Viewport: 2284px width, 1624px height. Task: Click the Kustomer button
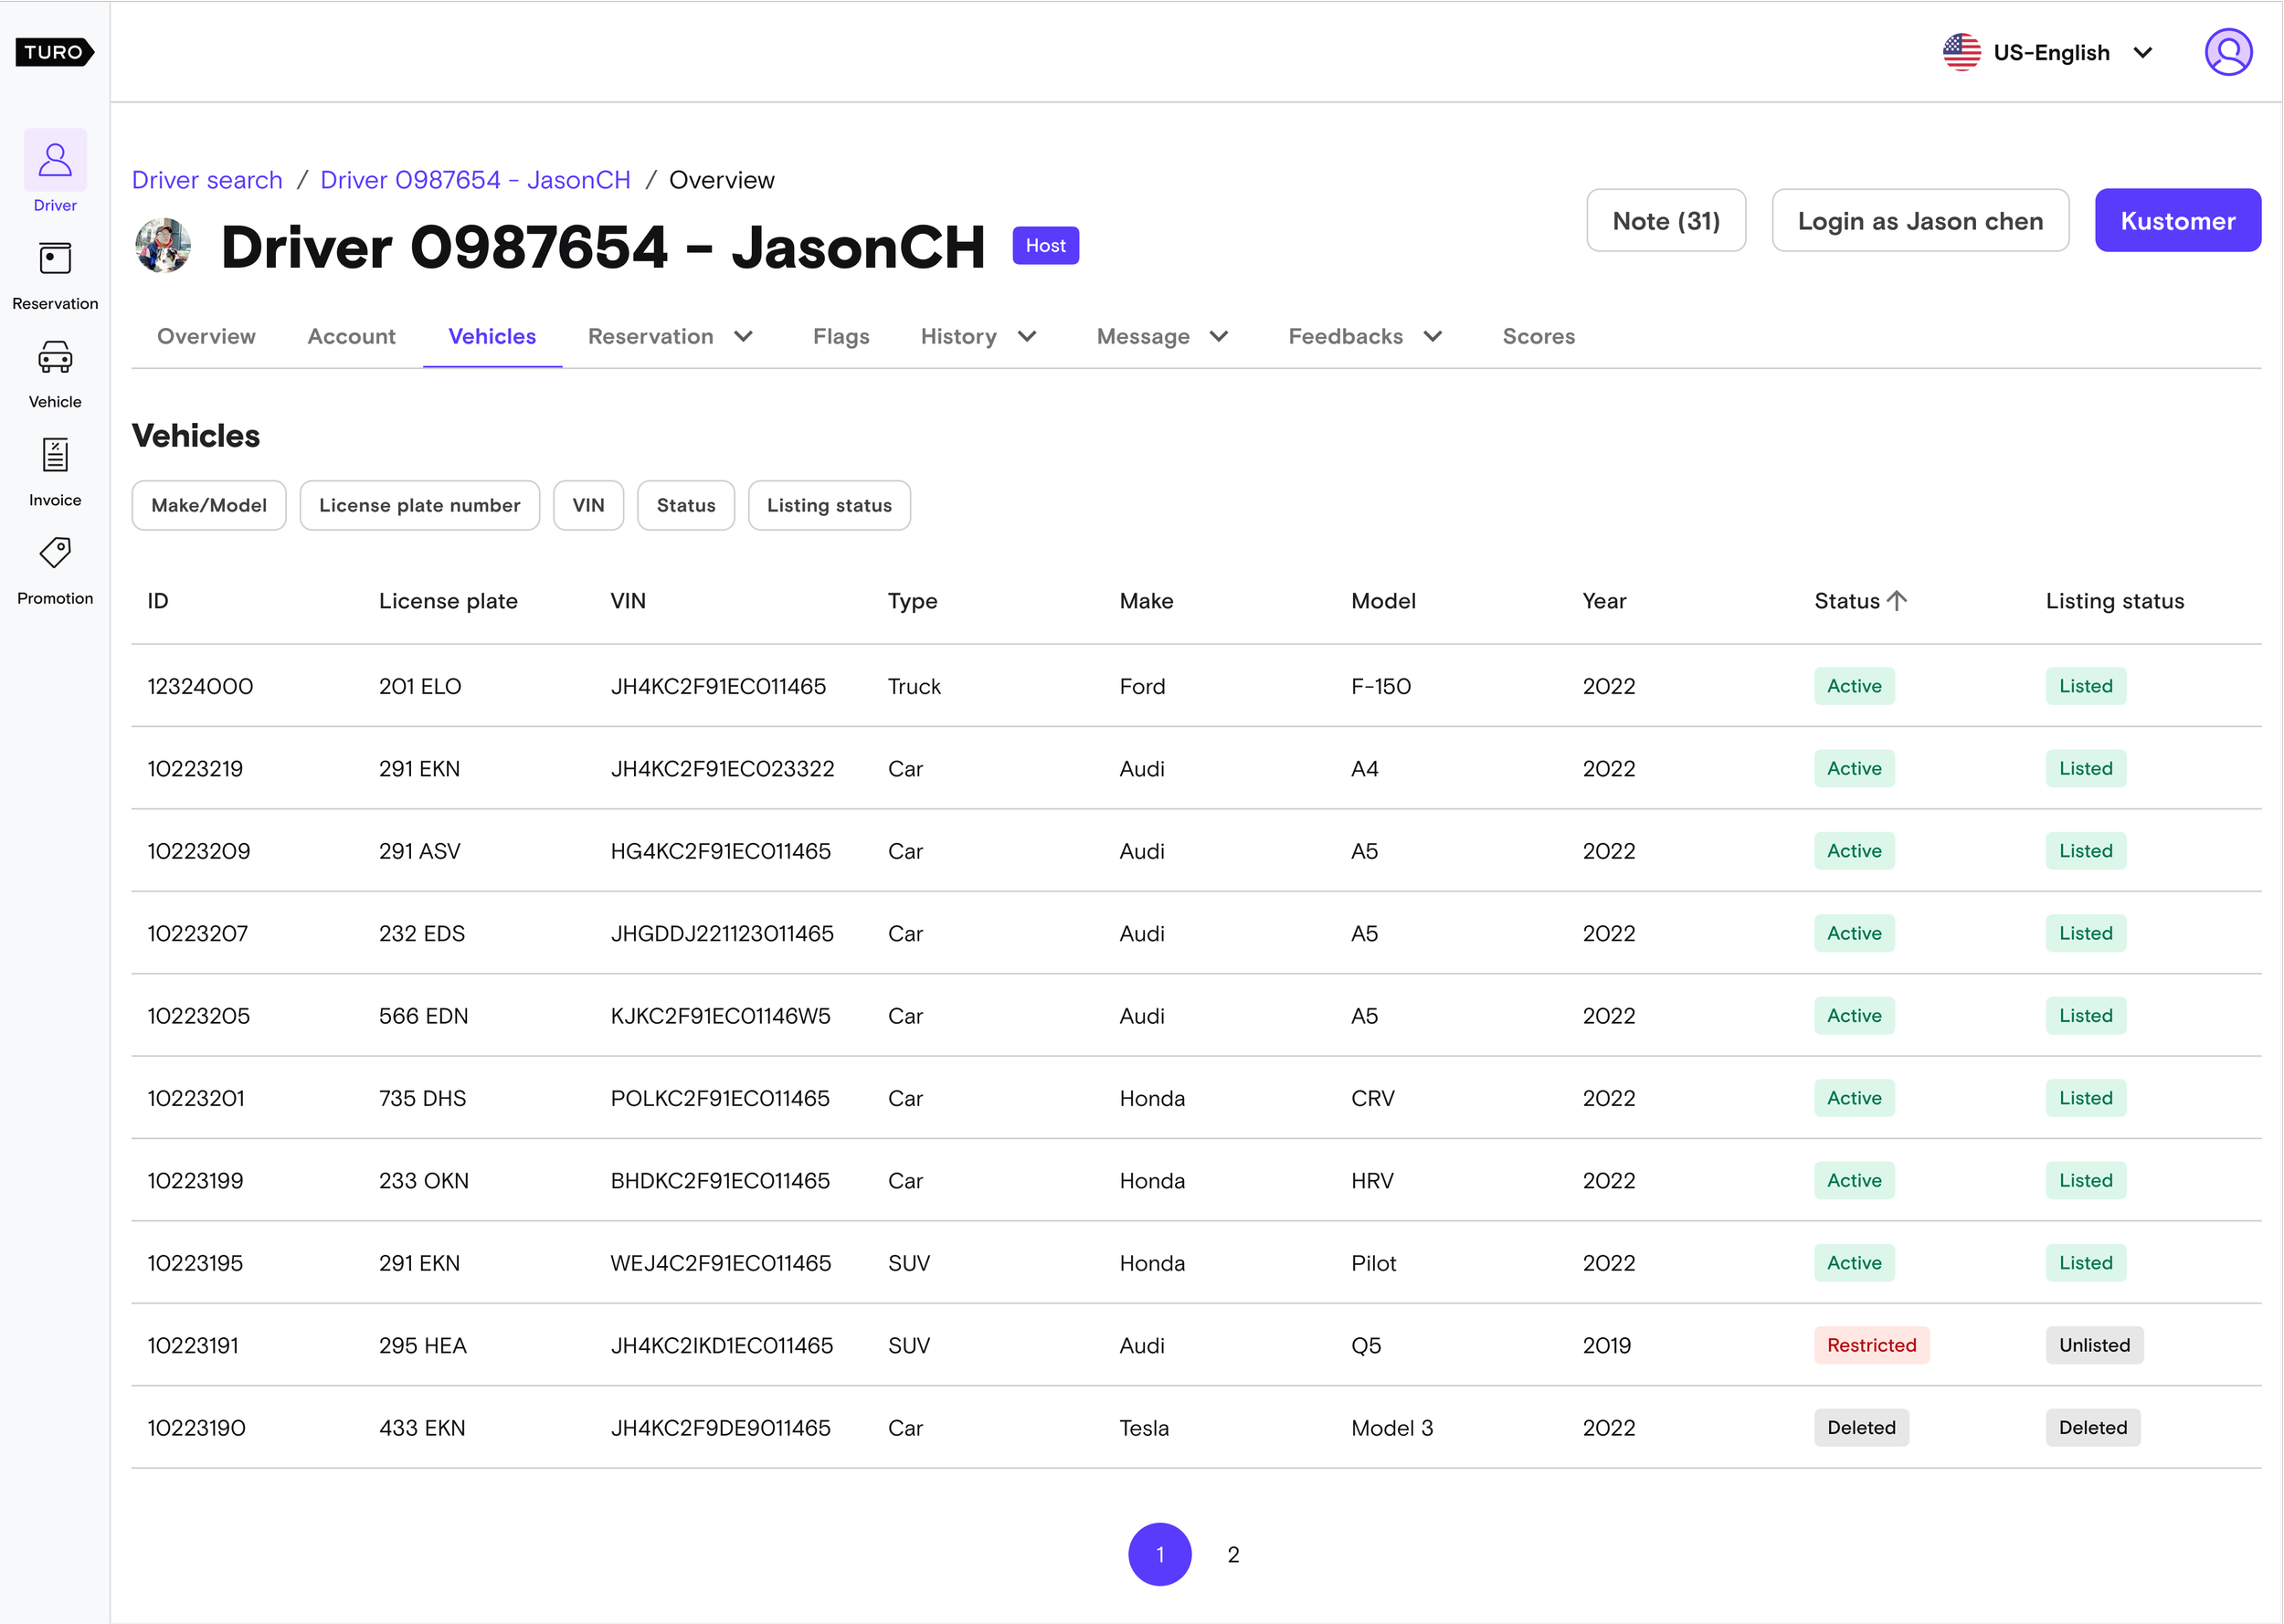[x=2176, y=221]
